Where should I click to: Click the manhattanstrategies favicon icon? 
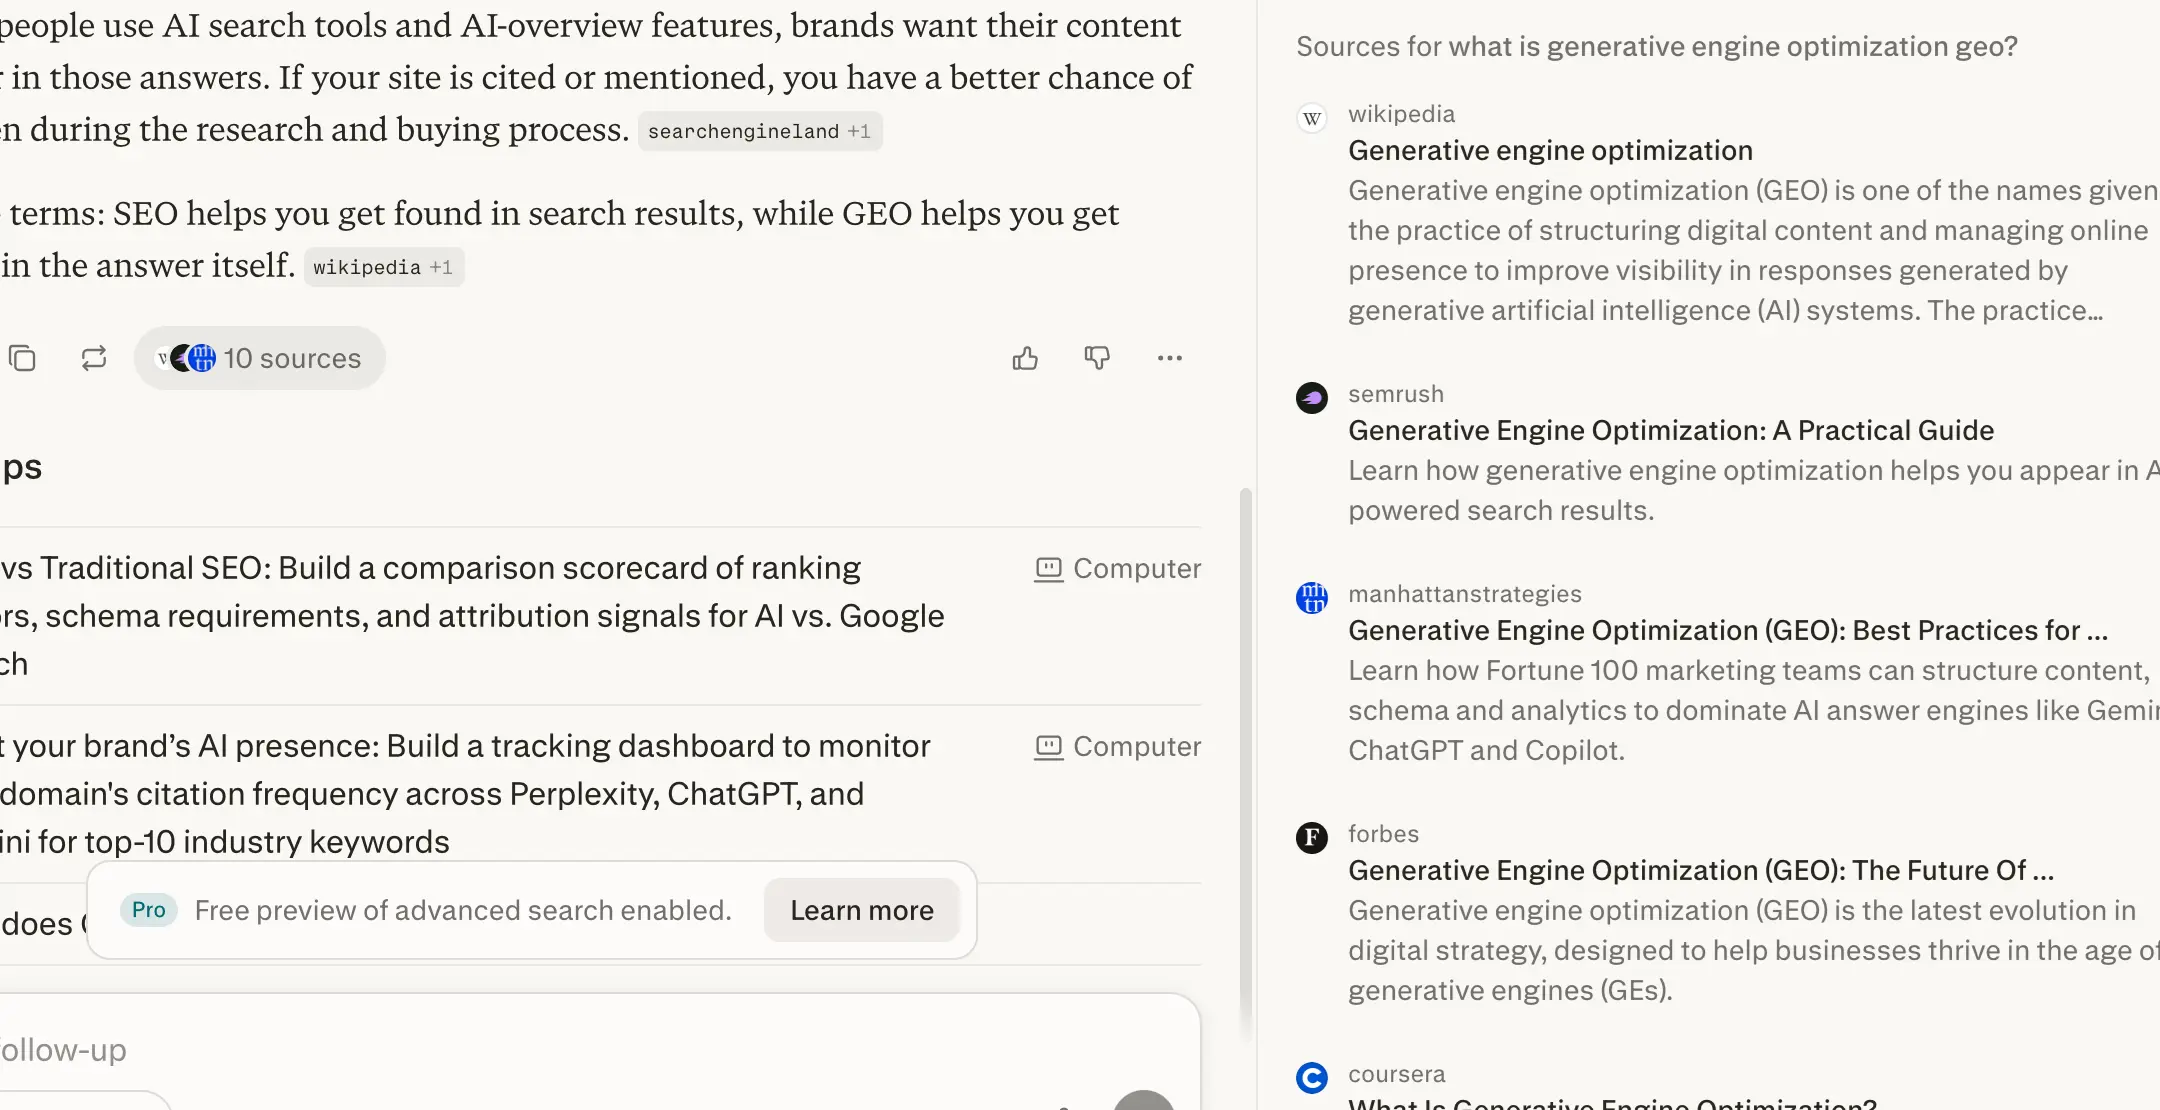[x=1312, y=598]
